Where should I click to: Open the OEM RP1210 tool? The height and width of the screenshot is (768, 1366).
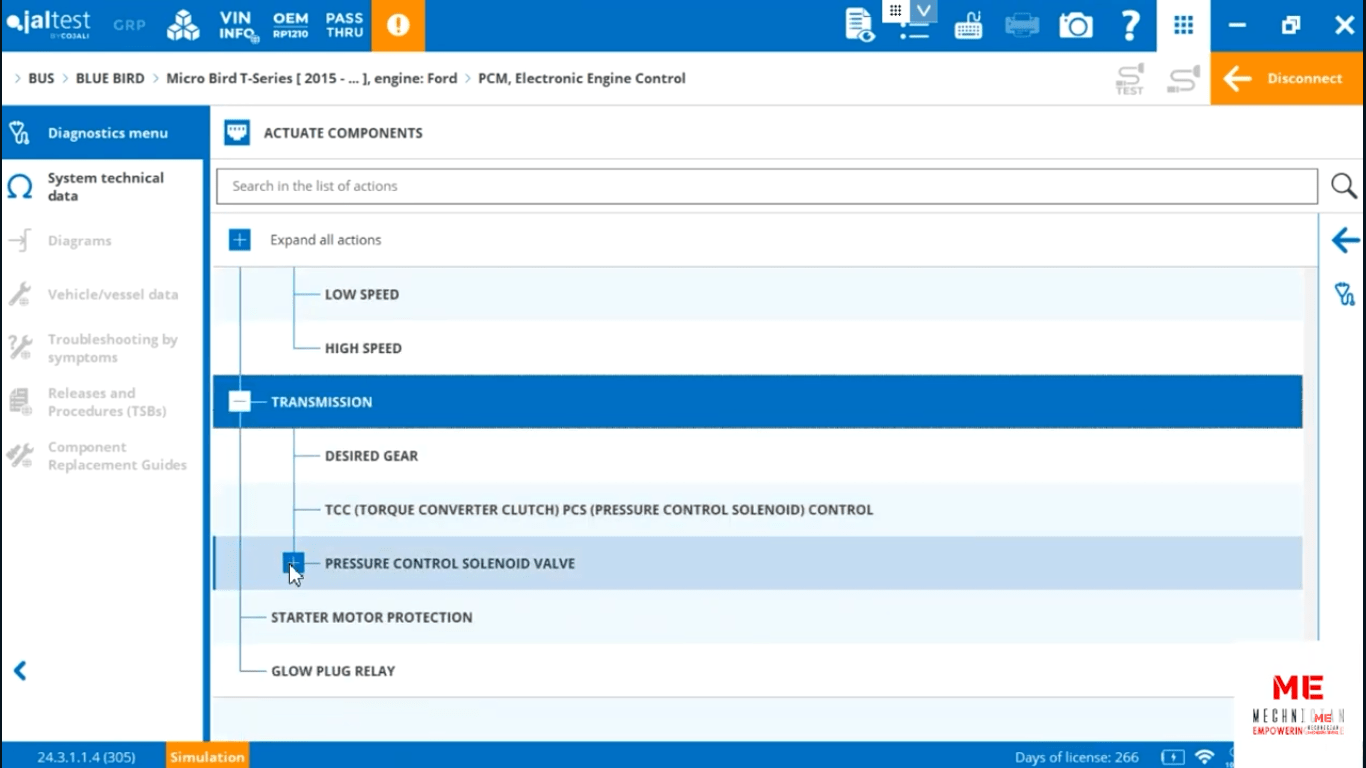click(x=290, y=26)
